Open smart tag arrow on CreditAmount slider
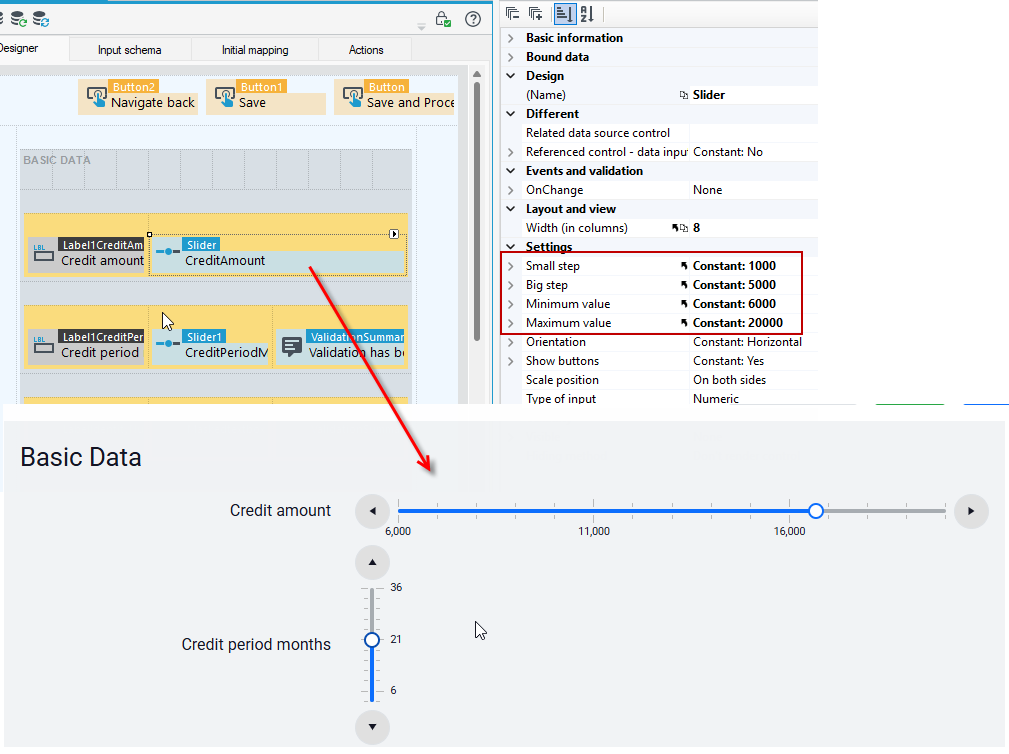 pos(394,234)
